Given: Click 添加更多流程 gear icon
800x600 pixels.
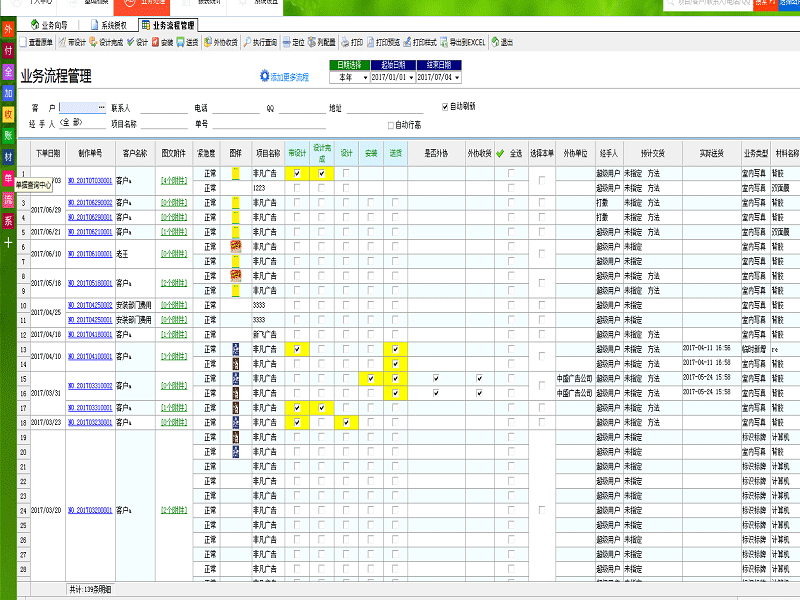Looking at the screenshot, I should tap(265, 76).
